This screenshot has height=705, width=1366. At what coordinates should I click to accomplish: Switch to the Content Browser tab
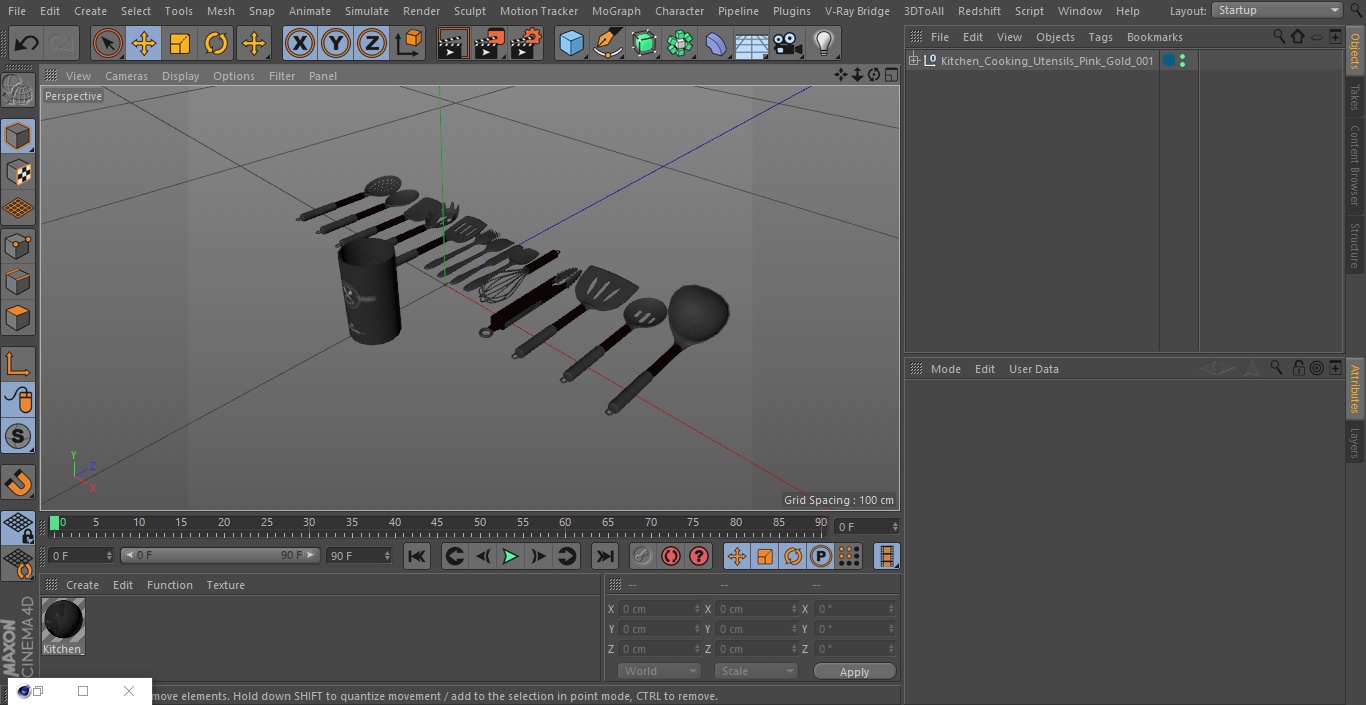[1355, 165]
